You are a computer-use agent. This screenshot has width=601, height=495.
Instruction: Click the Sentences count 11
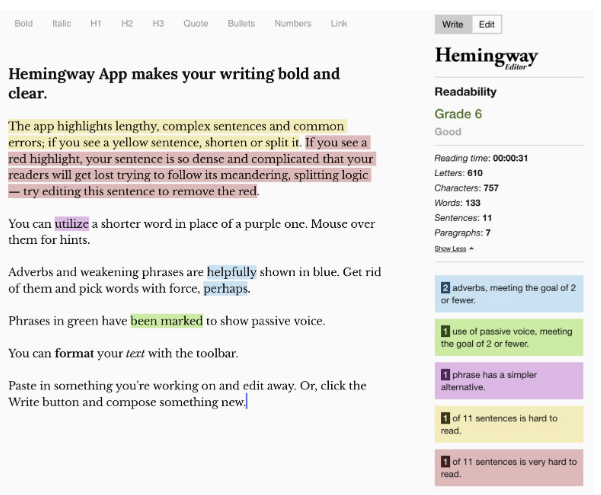487,218
